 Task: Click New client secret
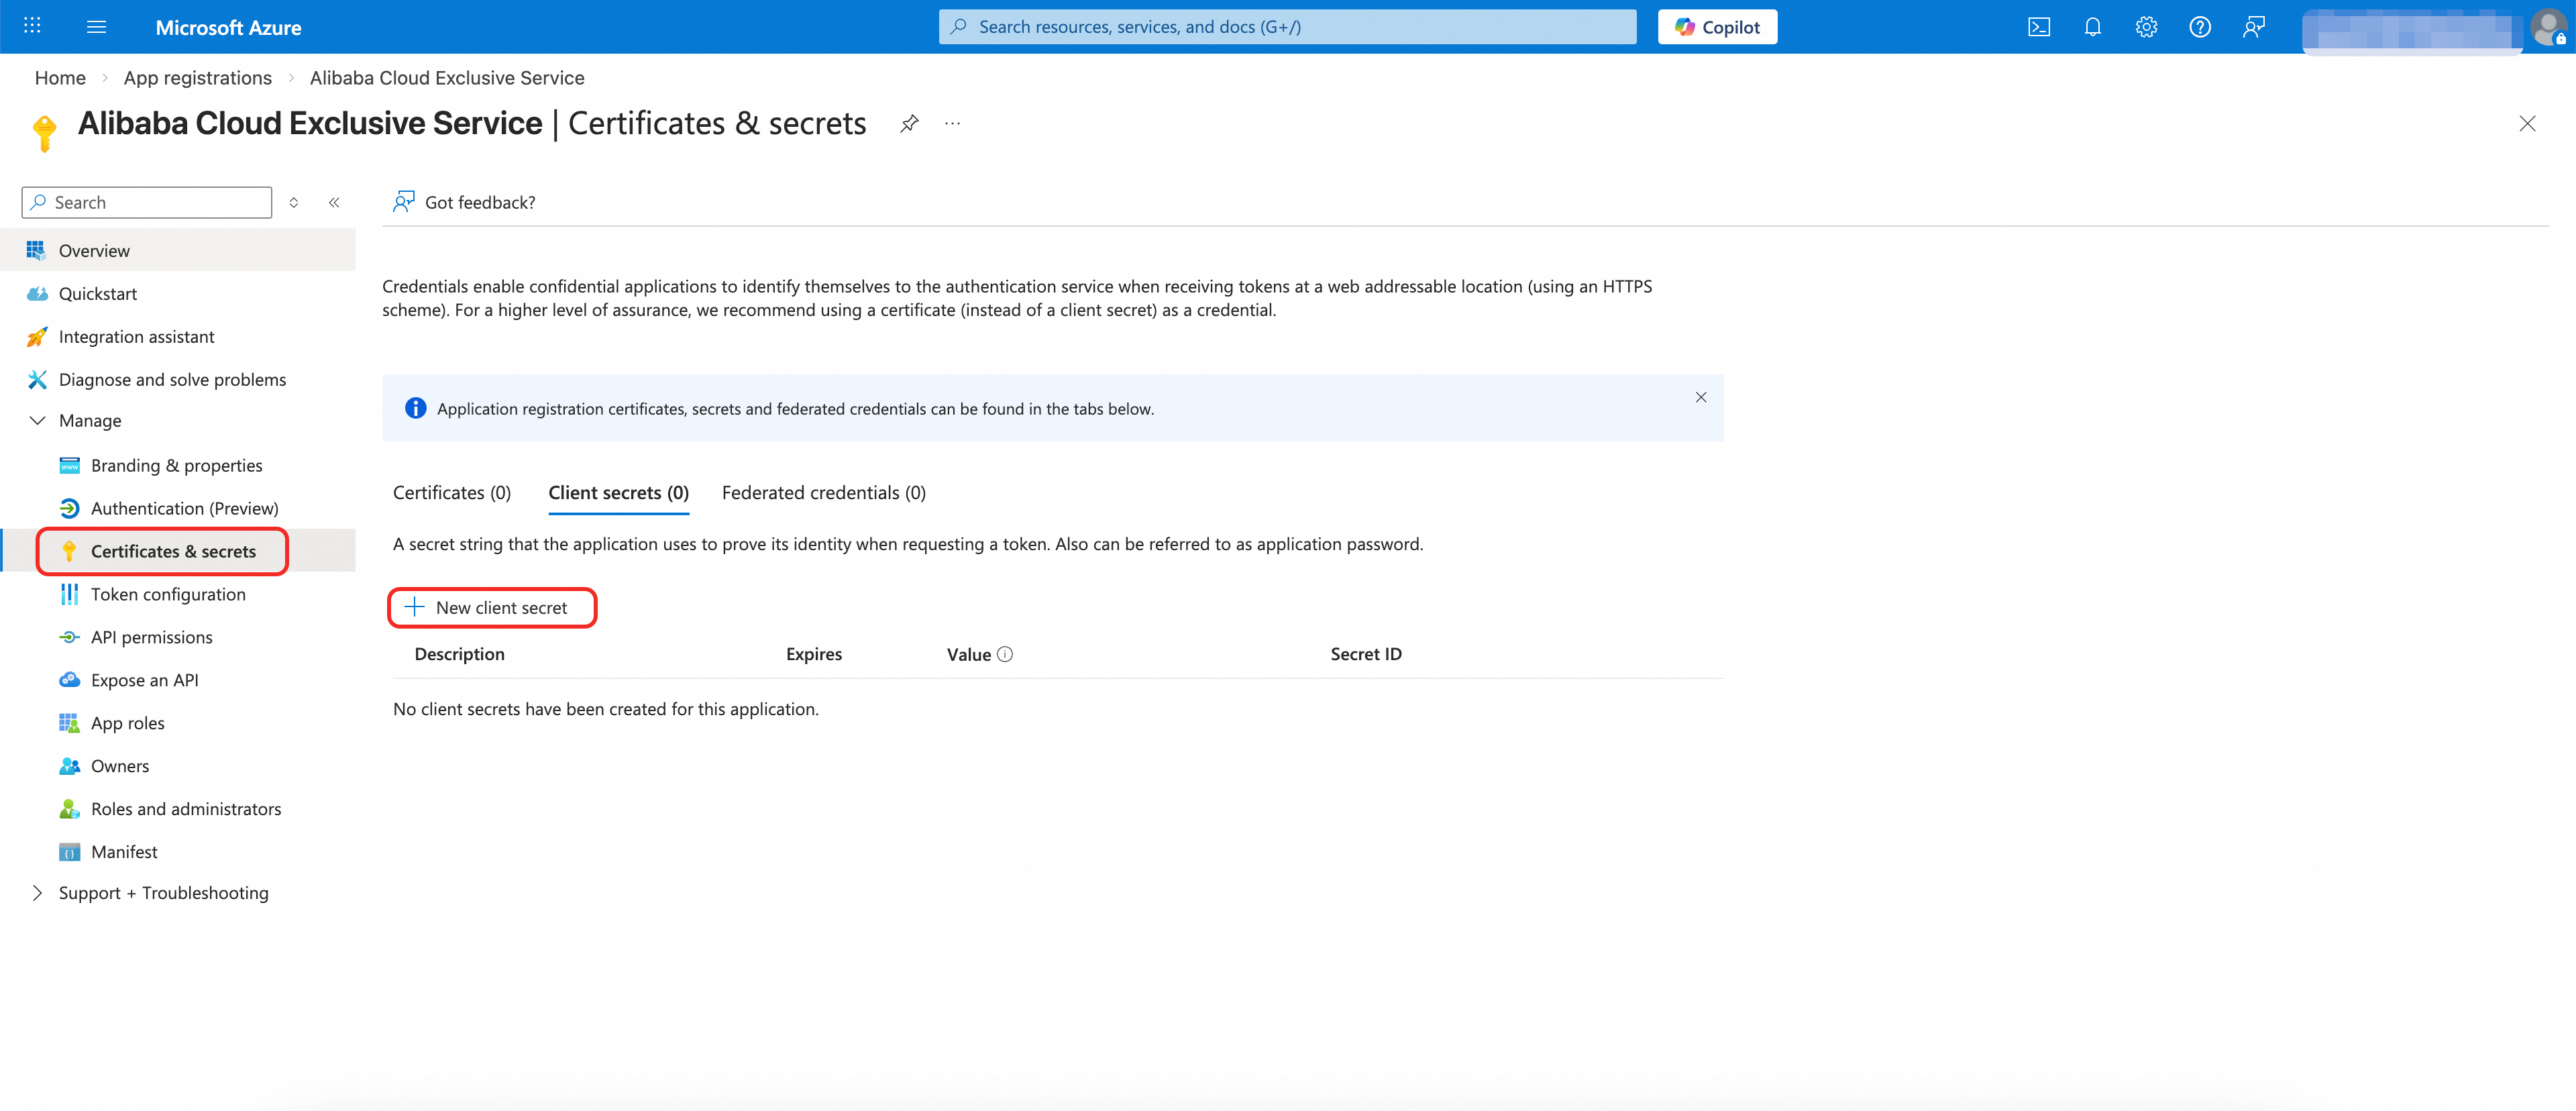coord(491,608)
